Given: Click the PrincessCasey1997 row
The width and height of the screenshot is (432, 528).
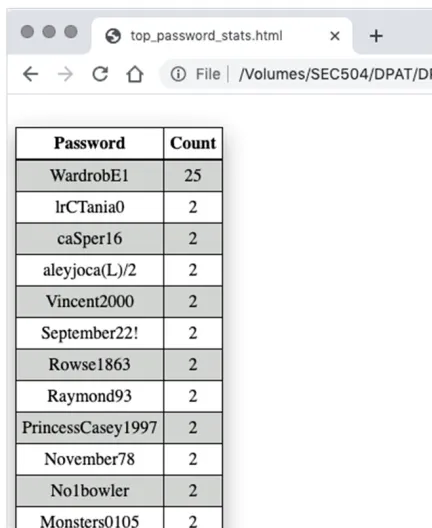Looking at the screenshot, I should click(x=119, y=428).
